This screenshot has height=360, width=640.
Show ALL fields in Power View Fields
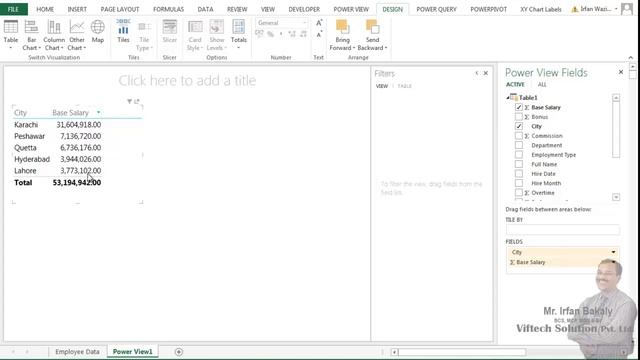[542, 84]
